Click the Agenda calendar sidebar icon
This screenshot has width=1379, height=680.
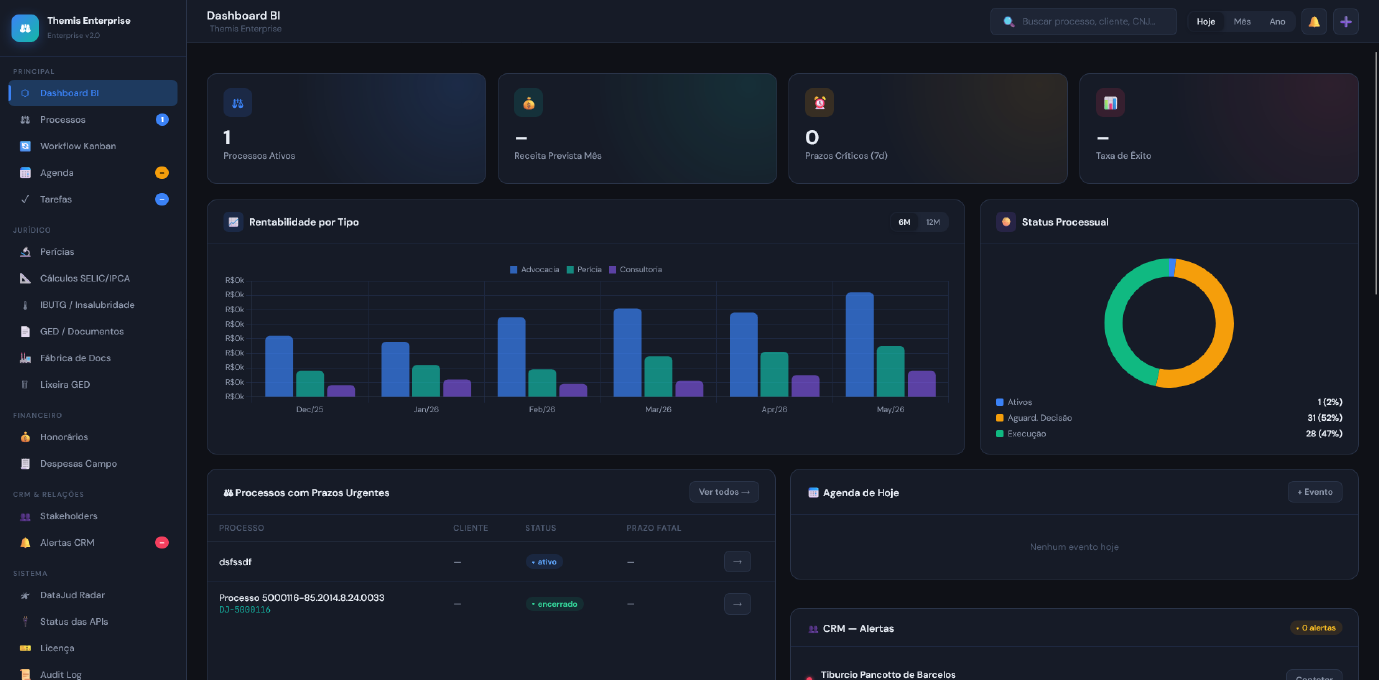click(25, 173)
